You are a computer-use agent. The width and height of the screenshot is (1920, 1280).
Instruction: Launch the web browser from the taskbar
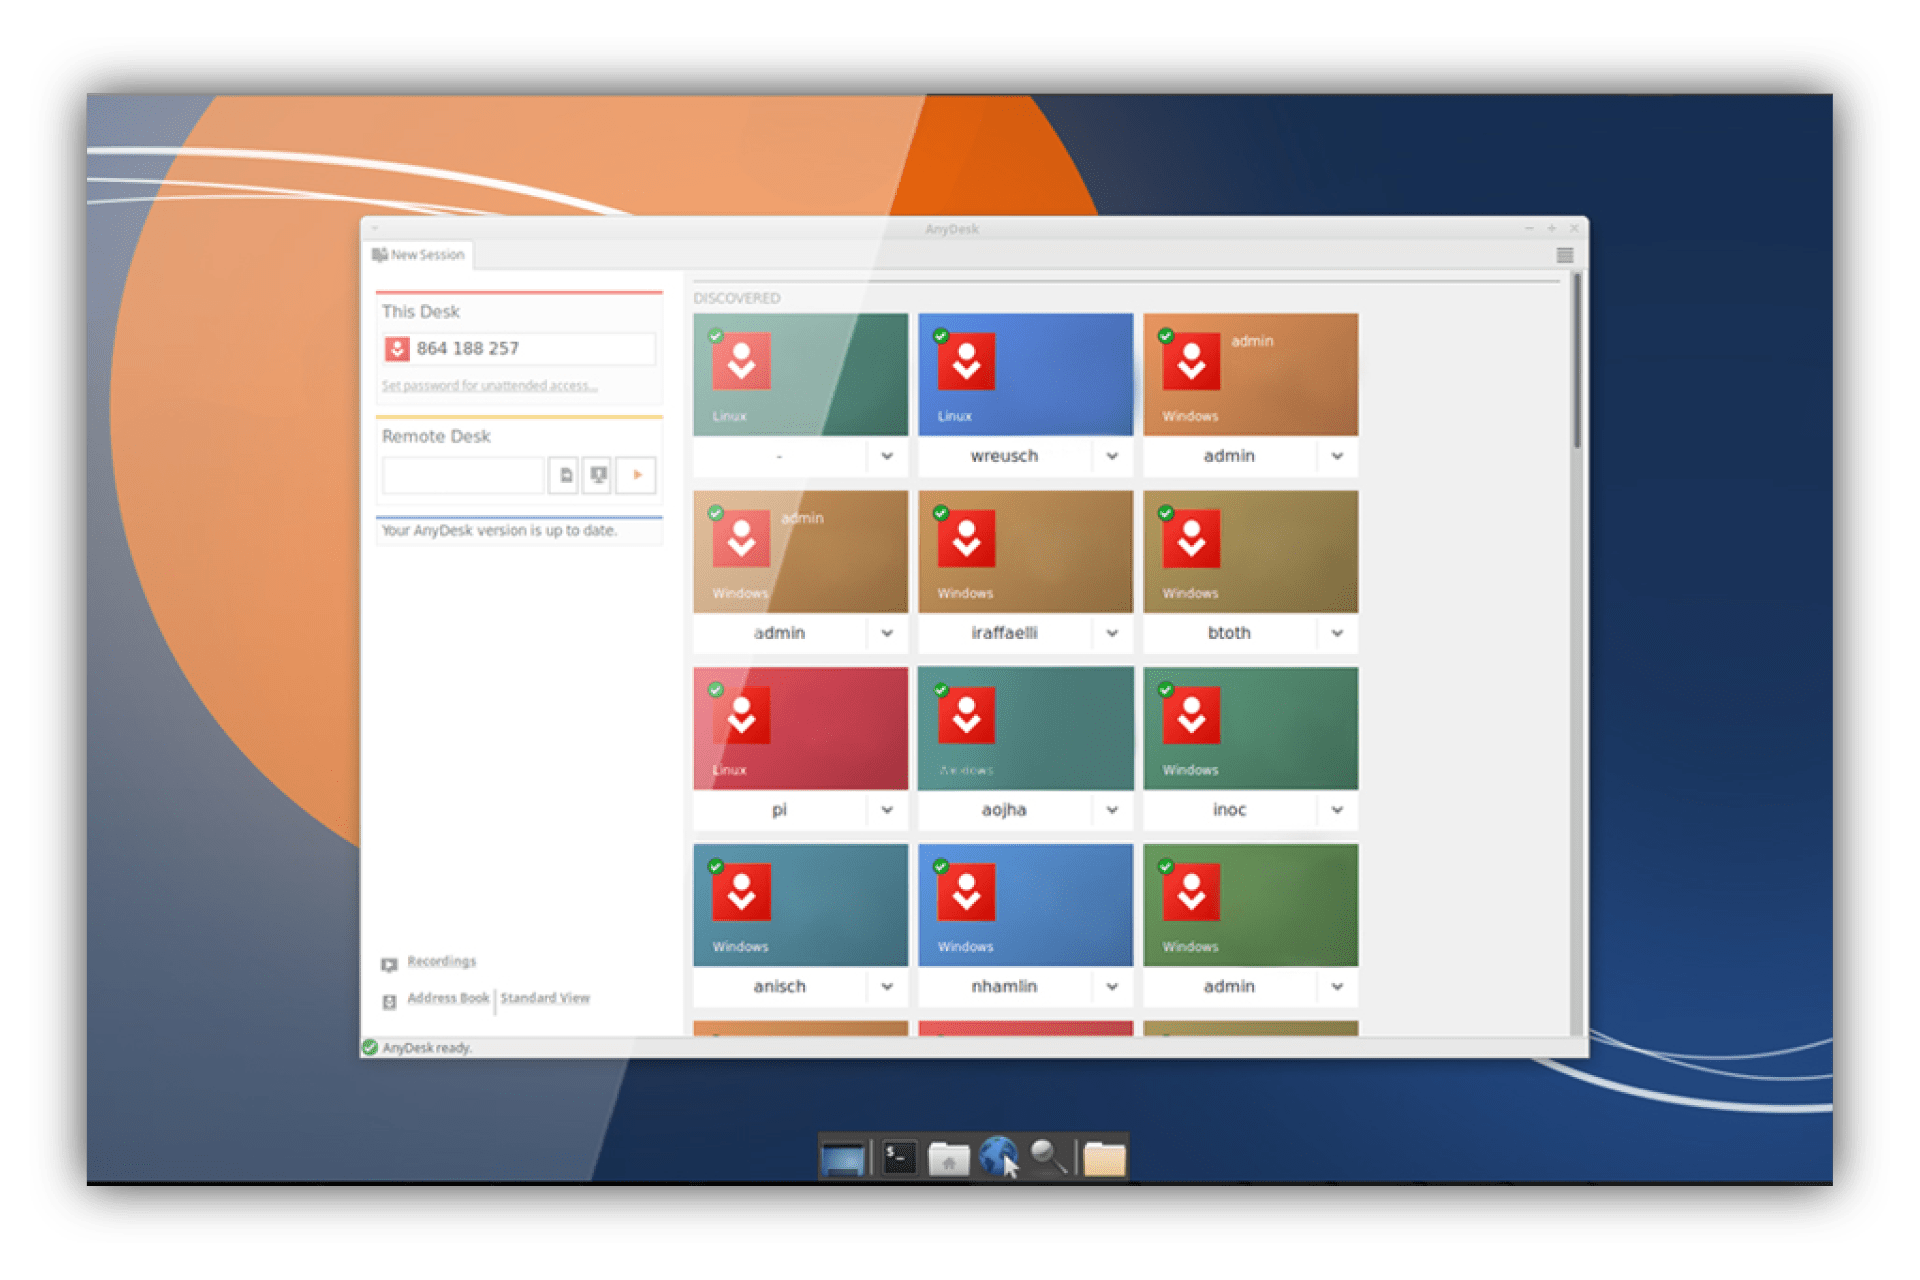(x=999, y=1157)
